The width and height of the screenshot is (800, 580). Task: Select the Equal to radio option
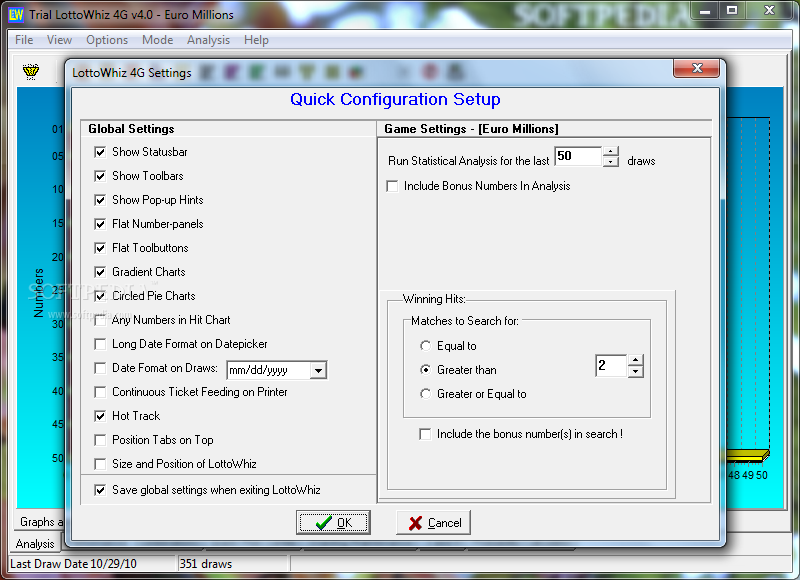(425, 346)
